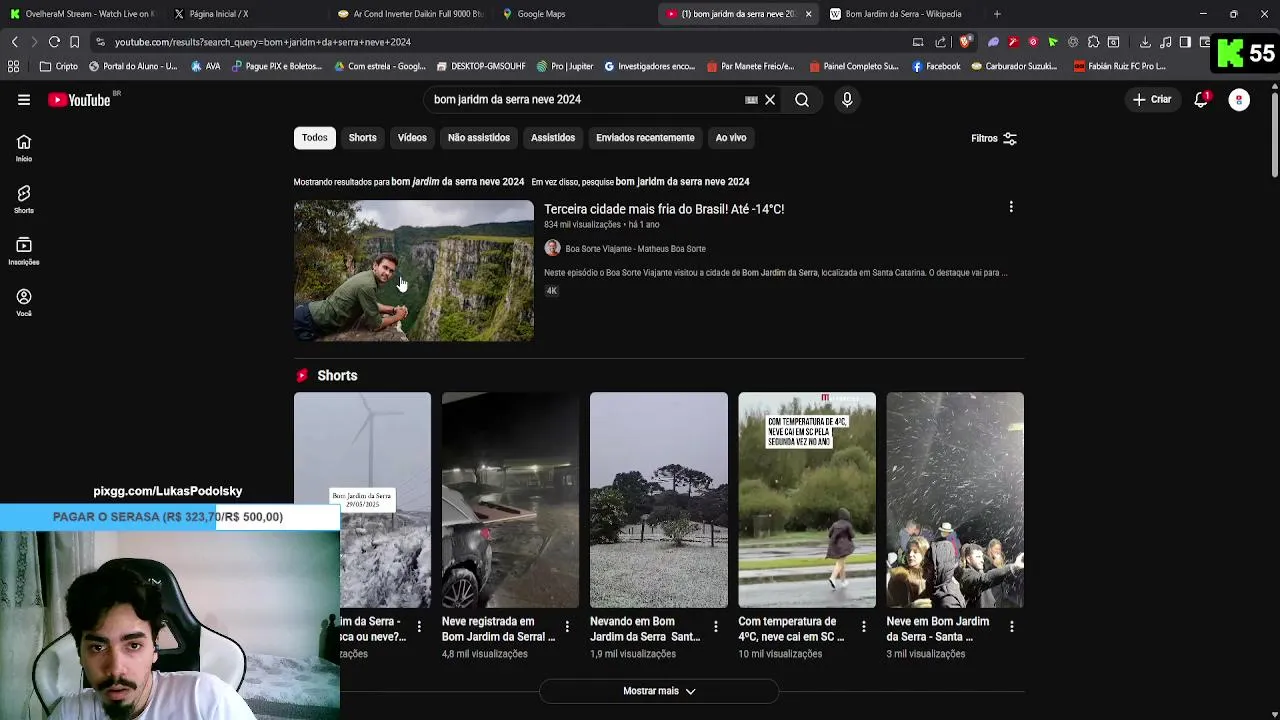This screenshot has height=720, width=1280.
Task: Open Shorts in the left sidebar
Action: pos(24,199)
